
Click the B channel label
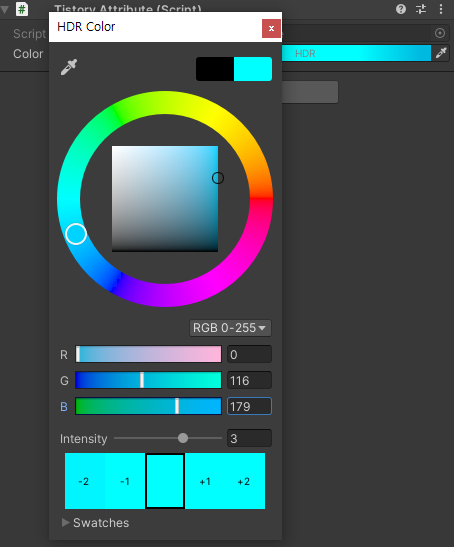coord(64,406)
